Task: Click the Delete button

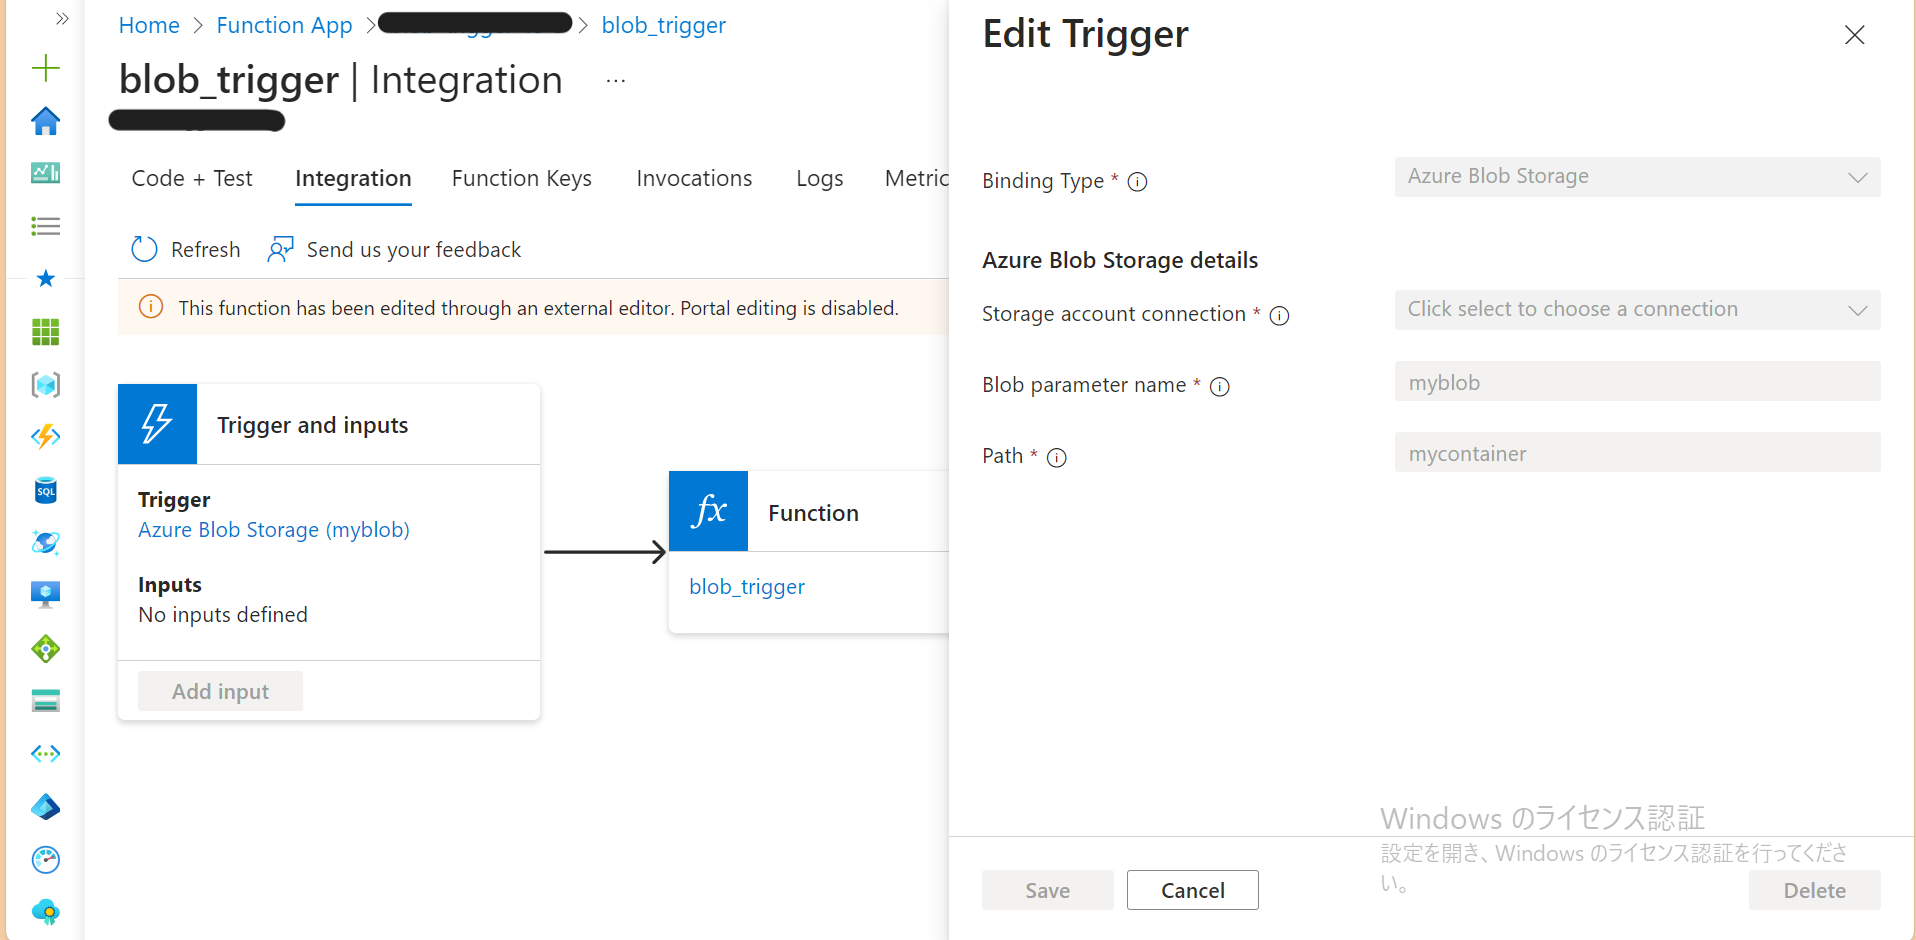Action: (1815, 890)
